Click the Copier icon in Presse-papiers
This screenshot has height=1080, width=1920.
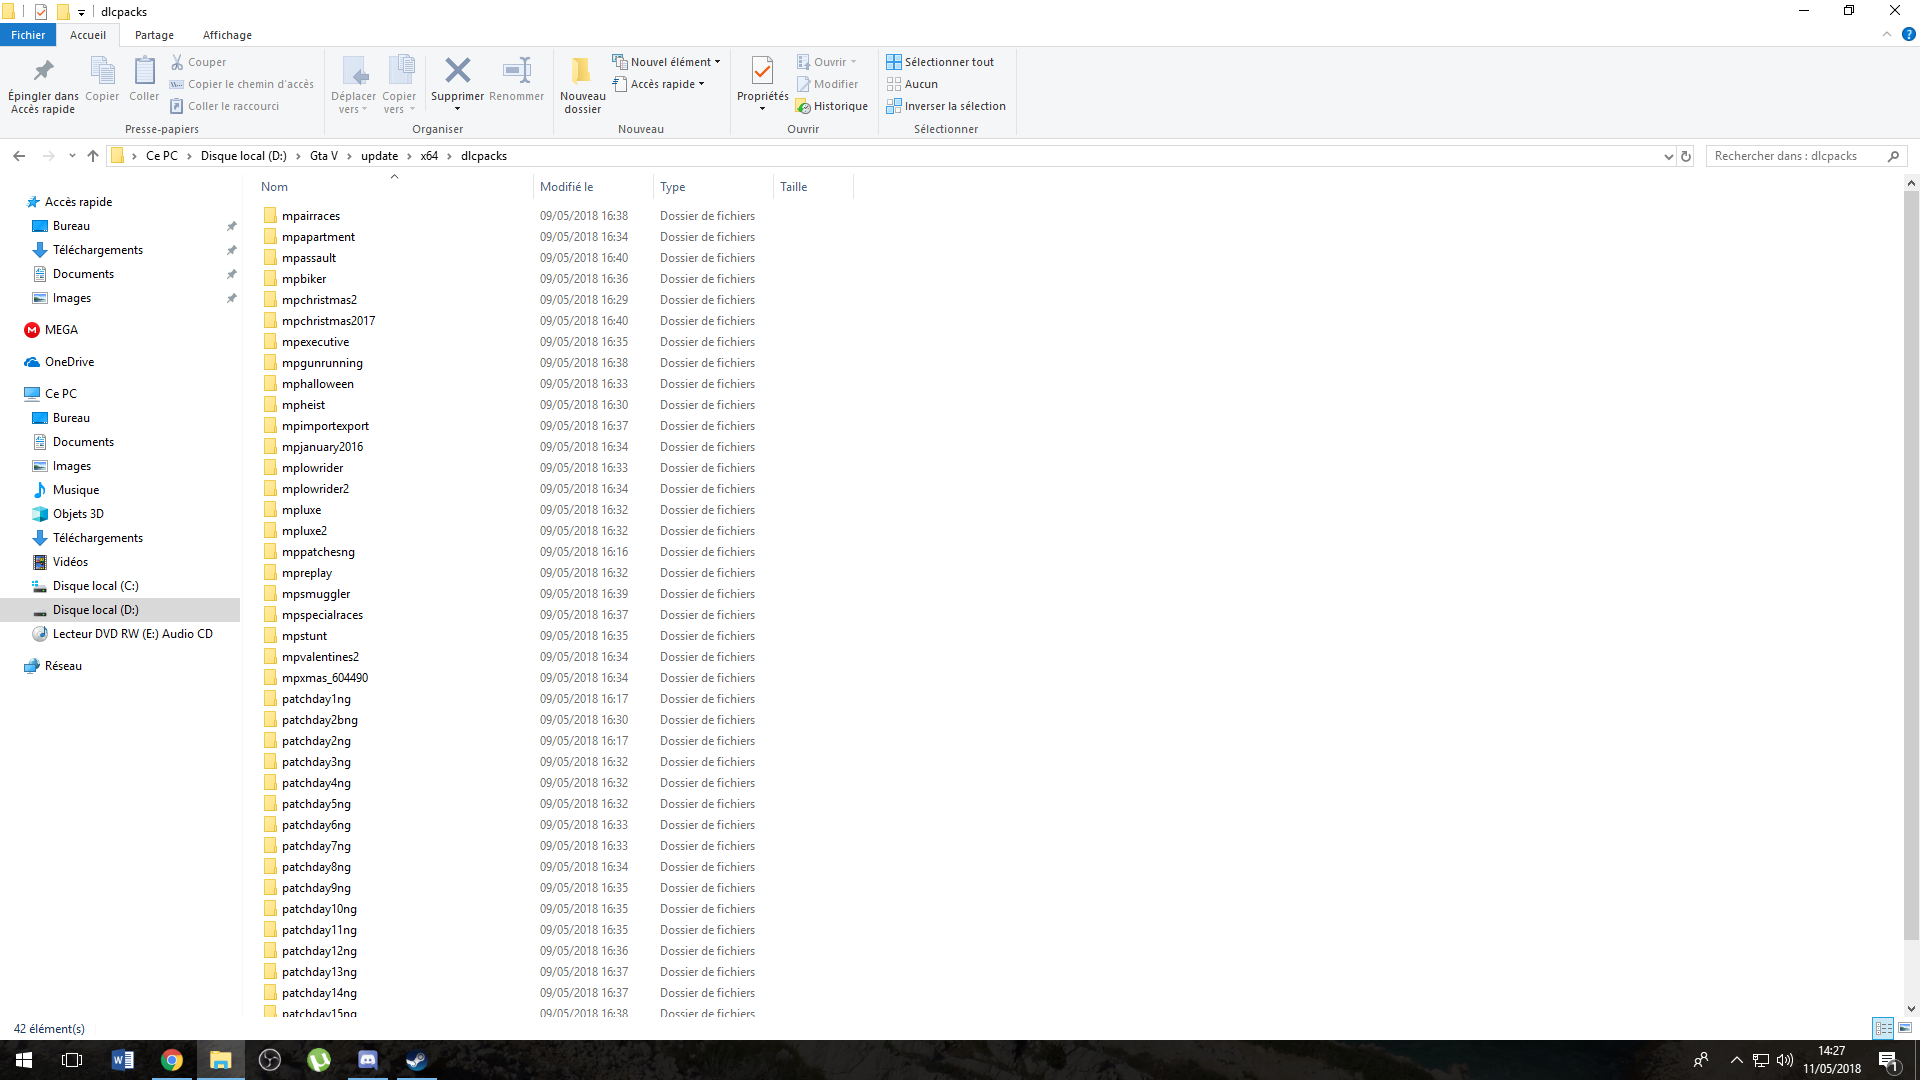102,79
